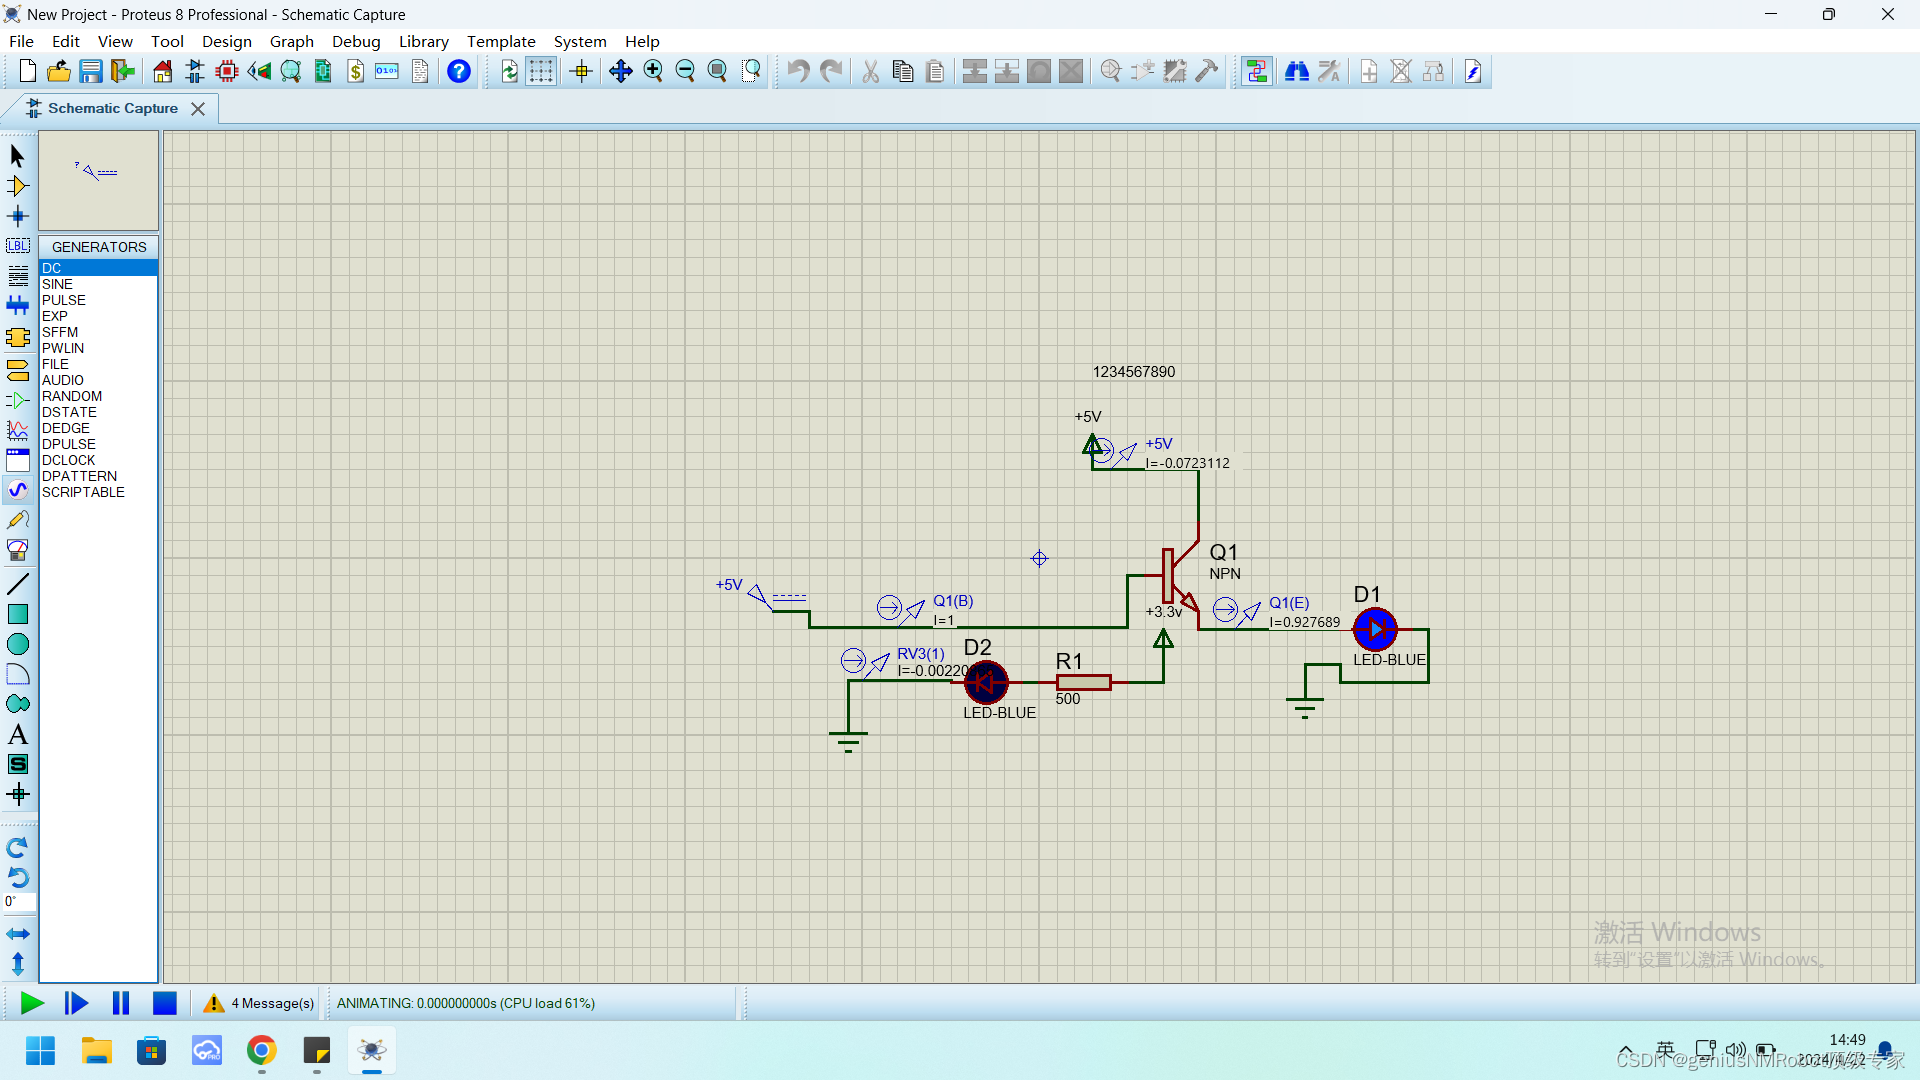Select the Component mode tool
Image resolution: width=1920 pixels, height=1080 pixels.
pos(17,186)
